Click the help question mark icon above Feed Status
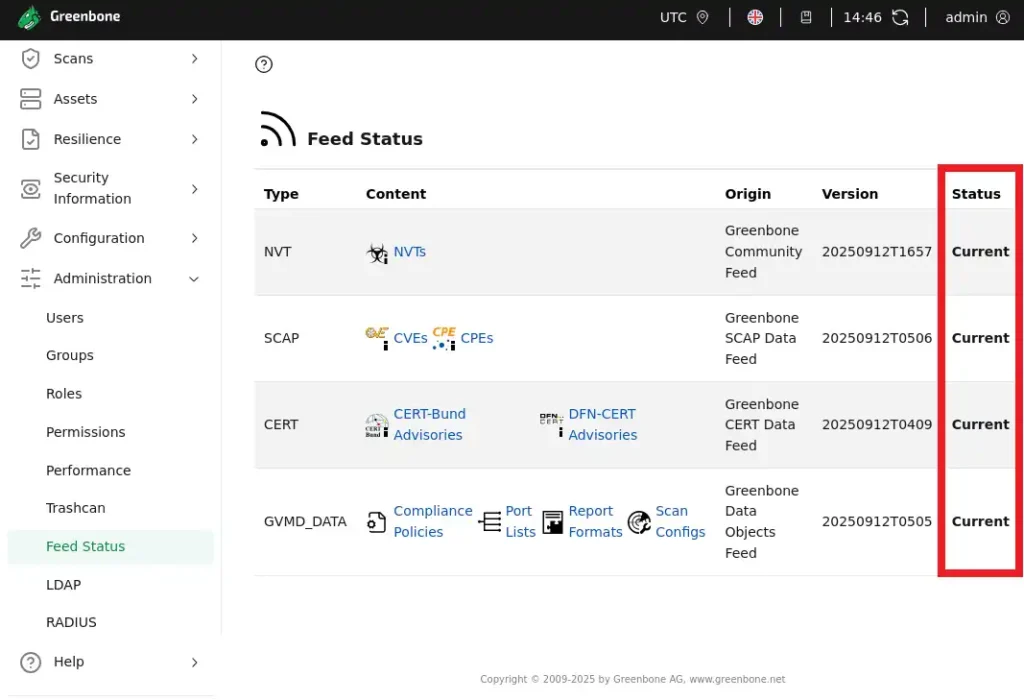Screen dimensions: 1024x700 [264, 65]
